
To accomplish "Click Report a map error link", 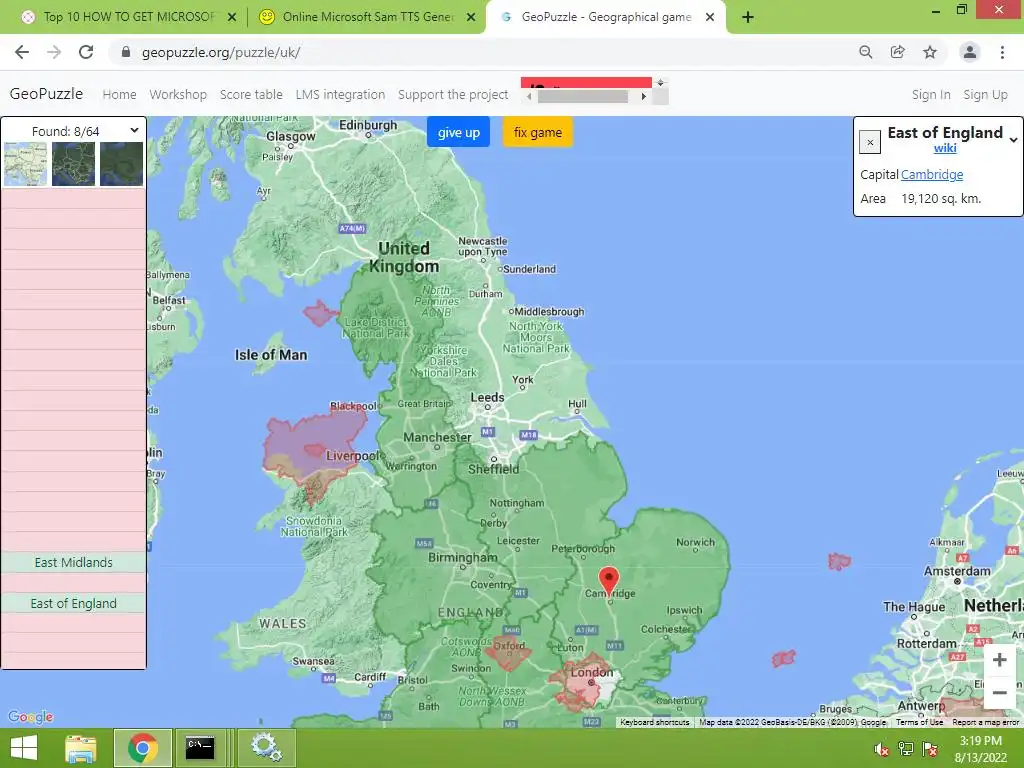I will [x=985, y=722].
